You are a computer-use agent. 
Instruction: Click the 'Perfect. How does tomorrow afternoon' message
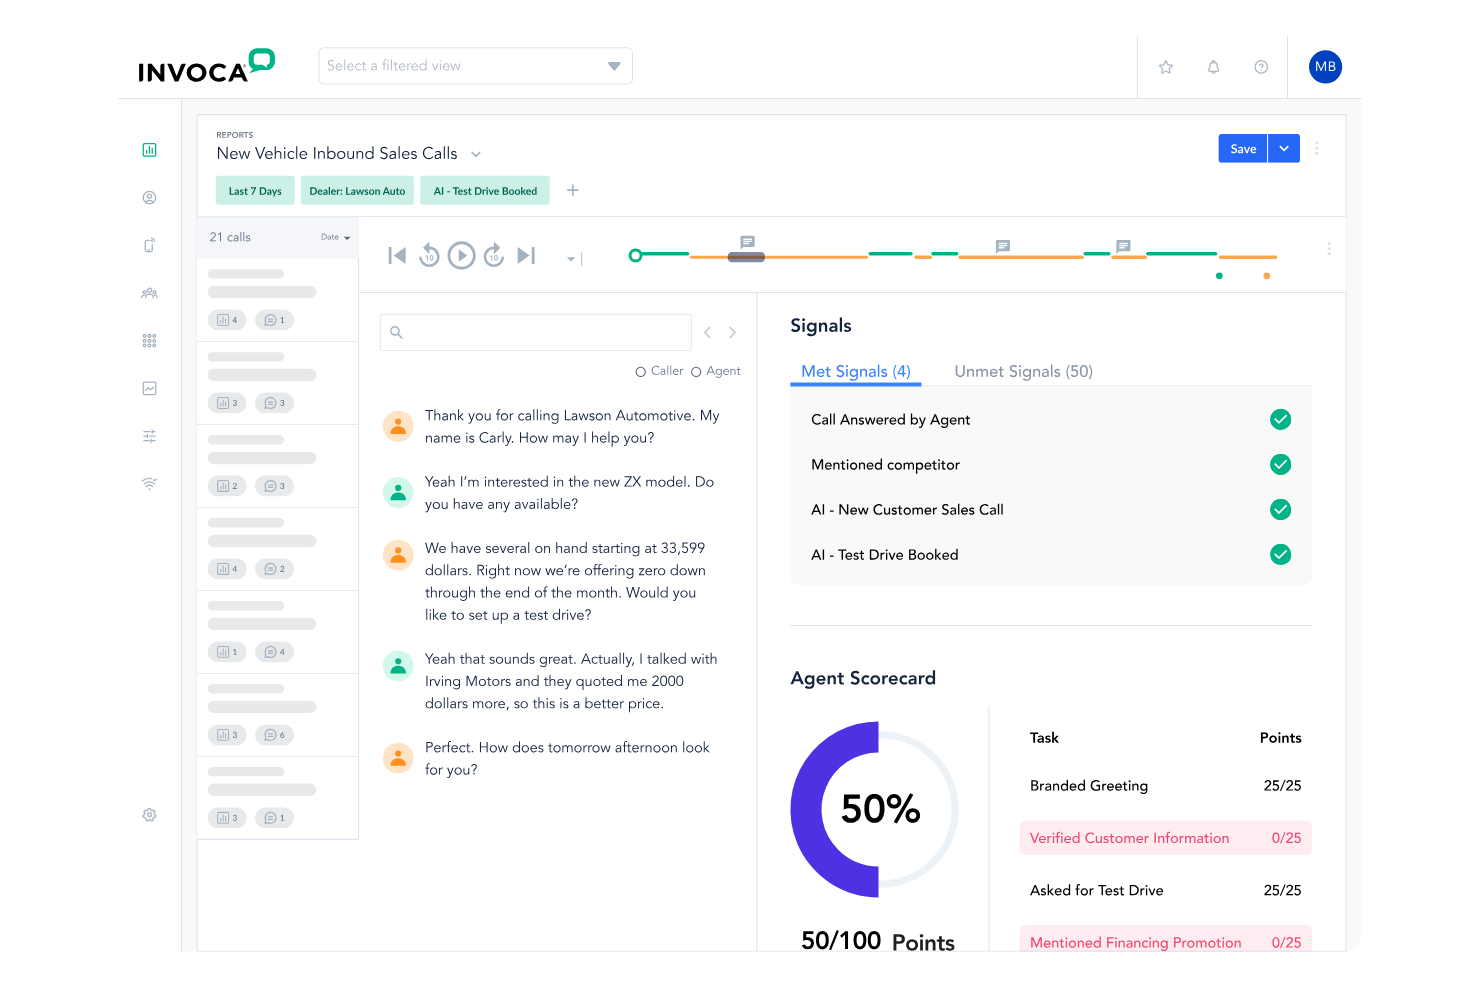point(567,758)
